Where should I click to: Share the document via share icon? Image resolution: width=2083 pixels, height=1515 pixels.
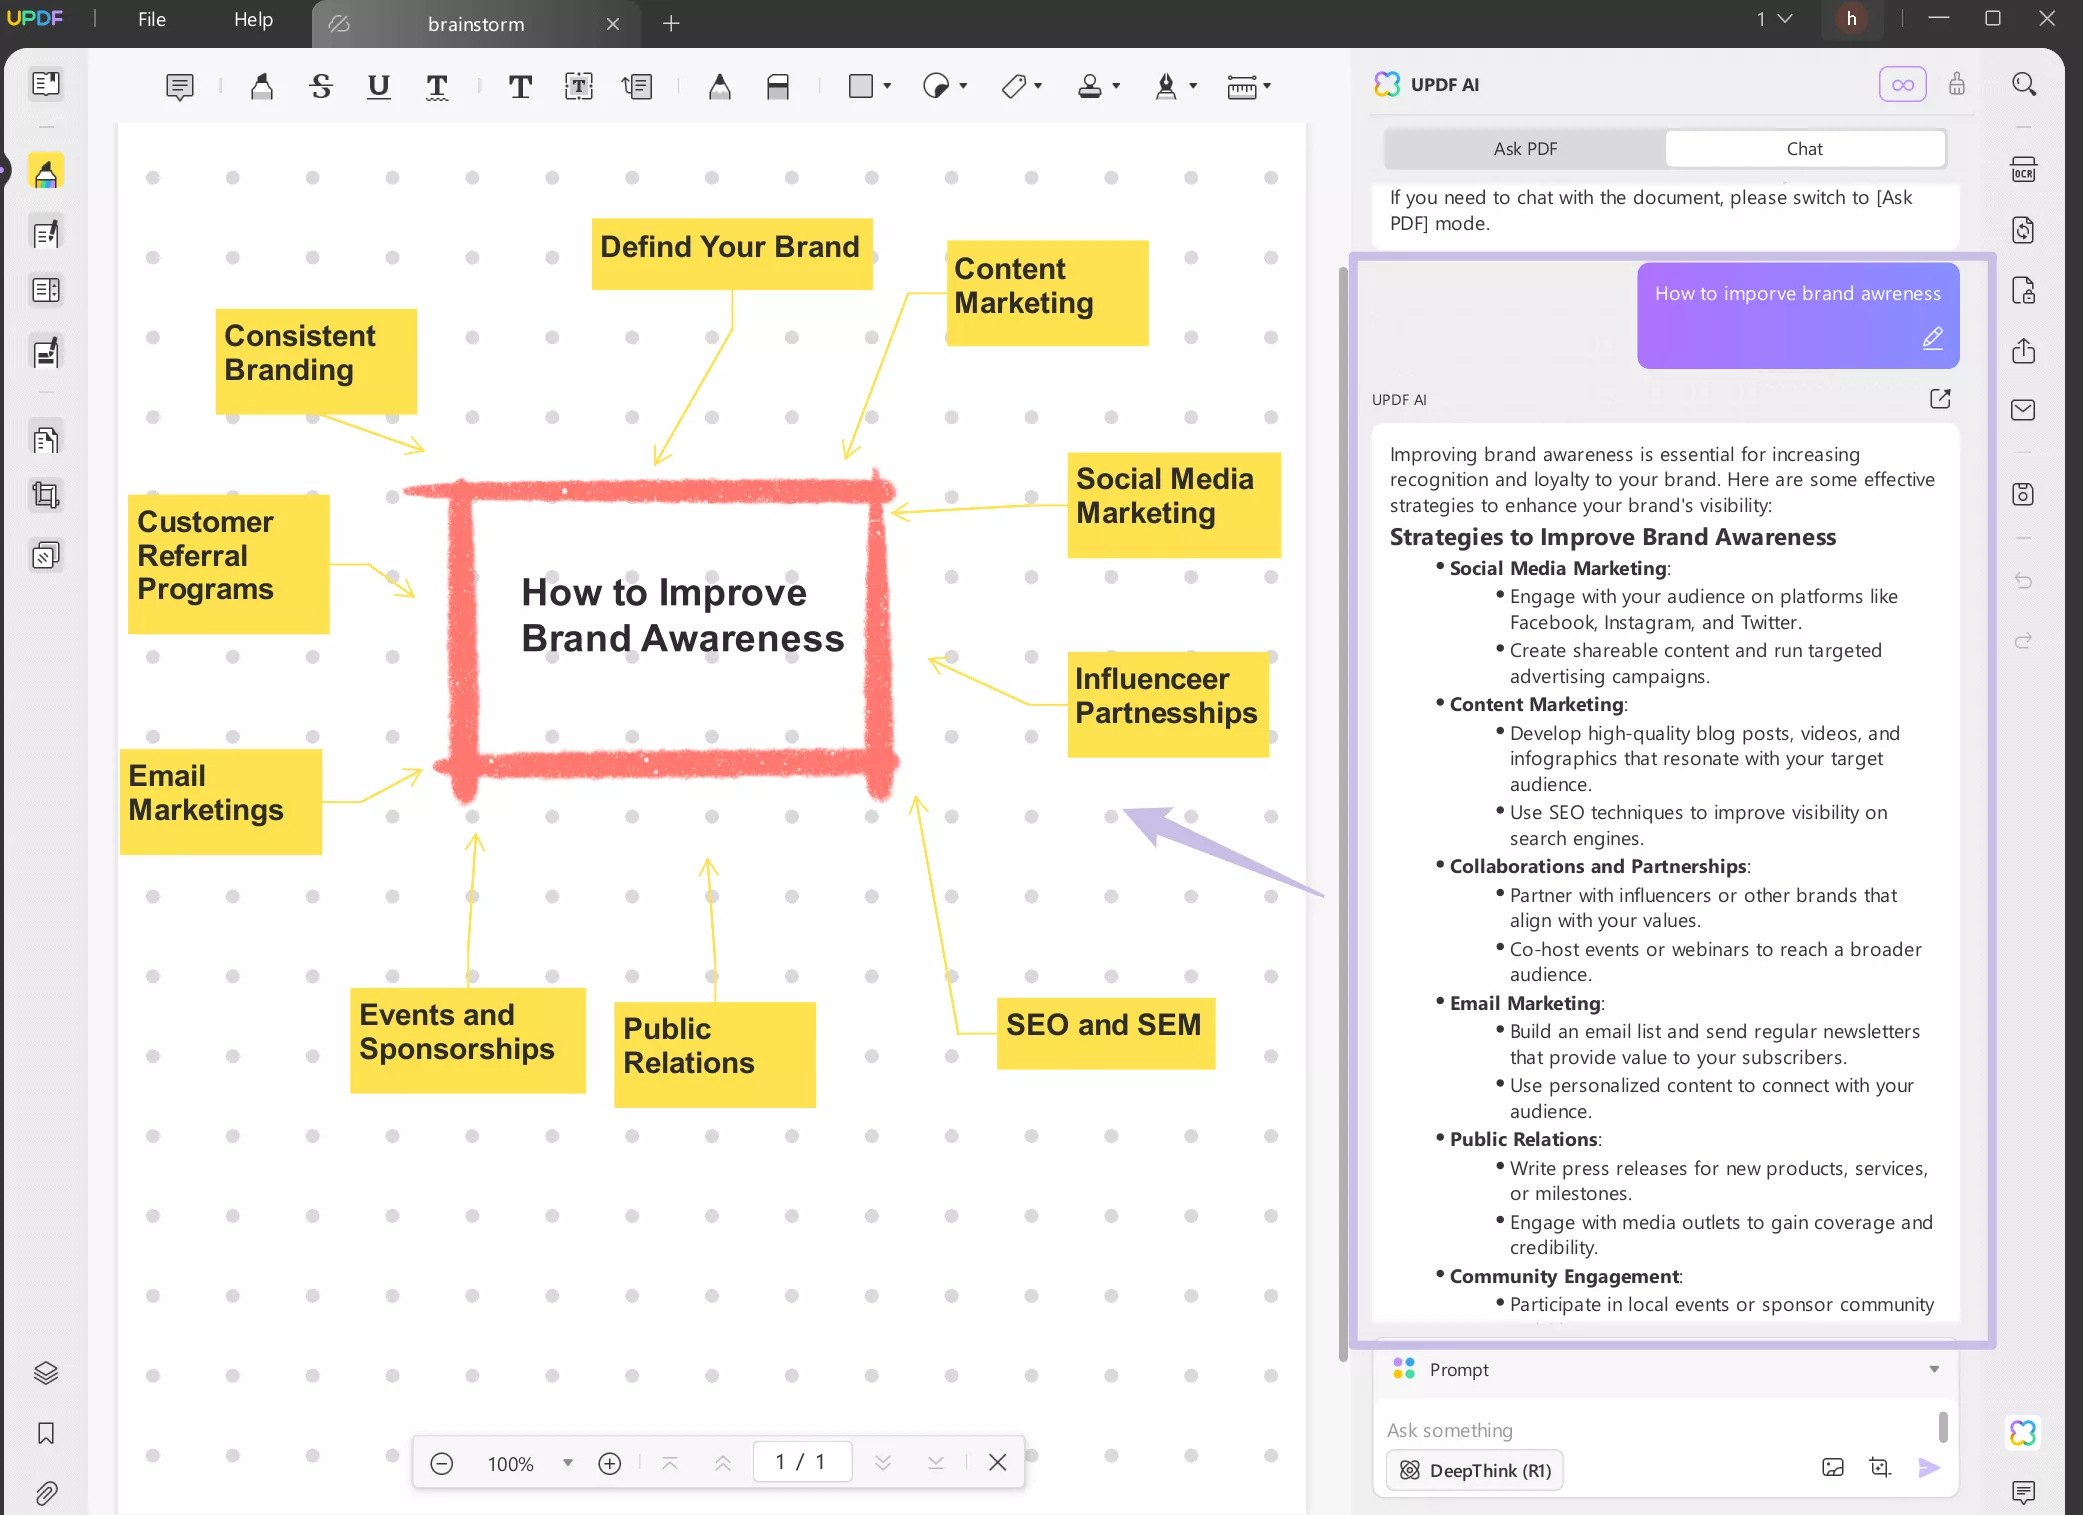tap(2024, 350)
